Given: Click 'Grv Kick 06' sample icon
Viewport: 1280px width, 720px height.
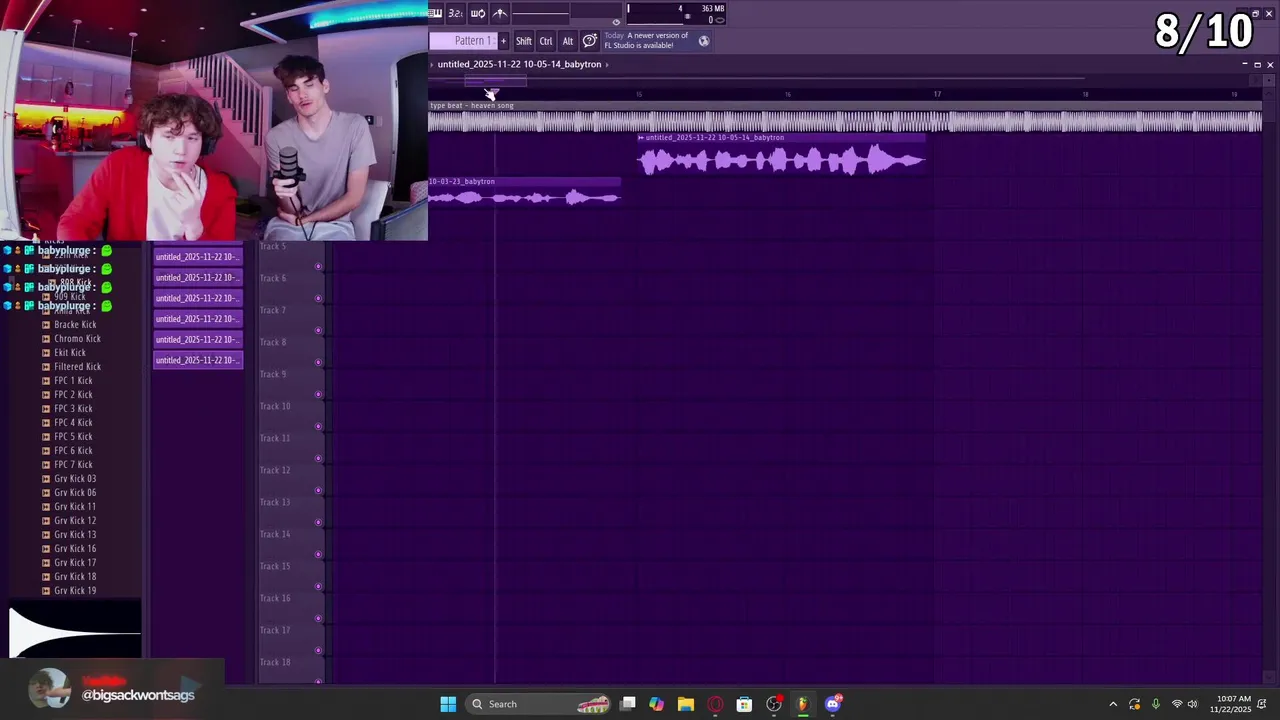Looking at the screenshot, I should tap(46, 493).
